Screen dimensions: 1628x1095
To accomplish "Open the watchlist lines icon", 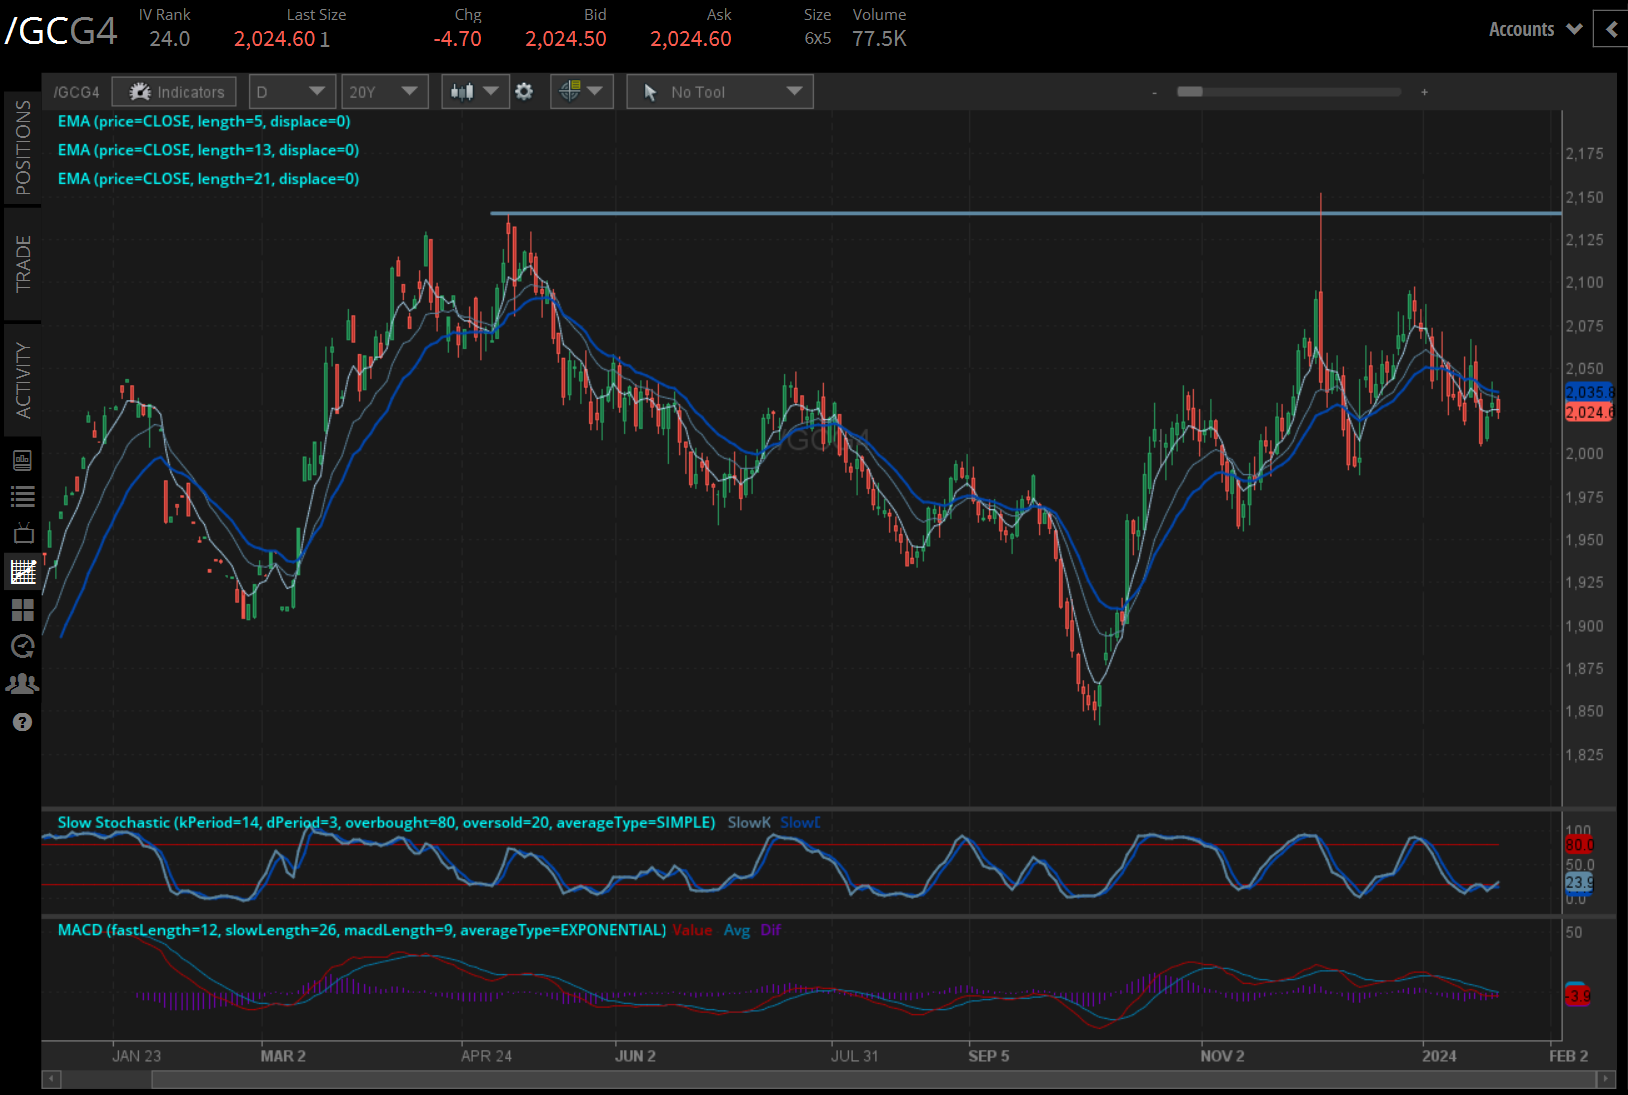I will (x=22, y=497).
